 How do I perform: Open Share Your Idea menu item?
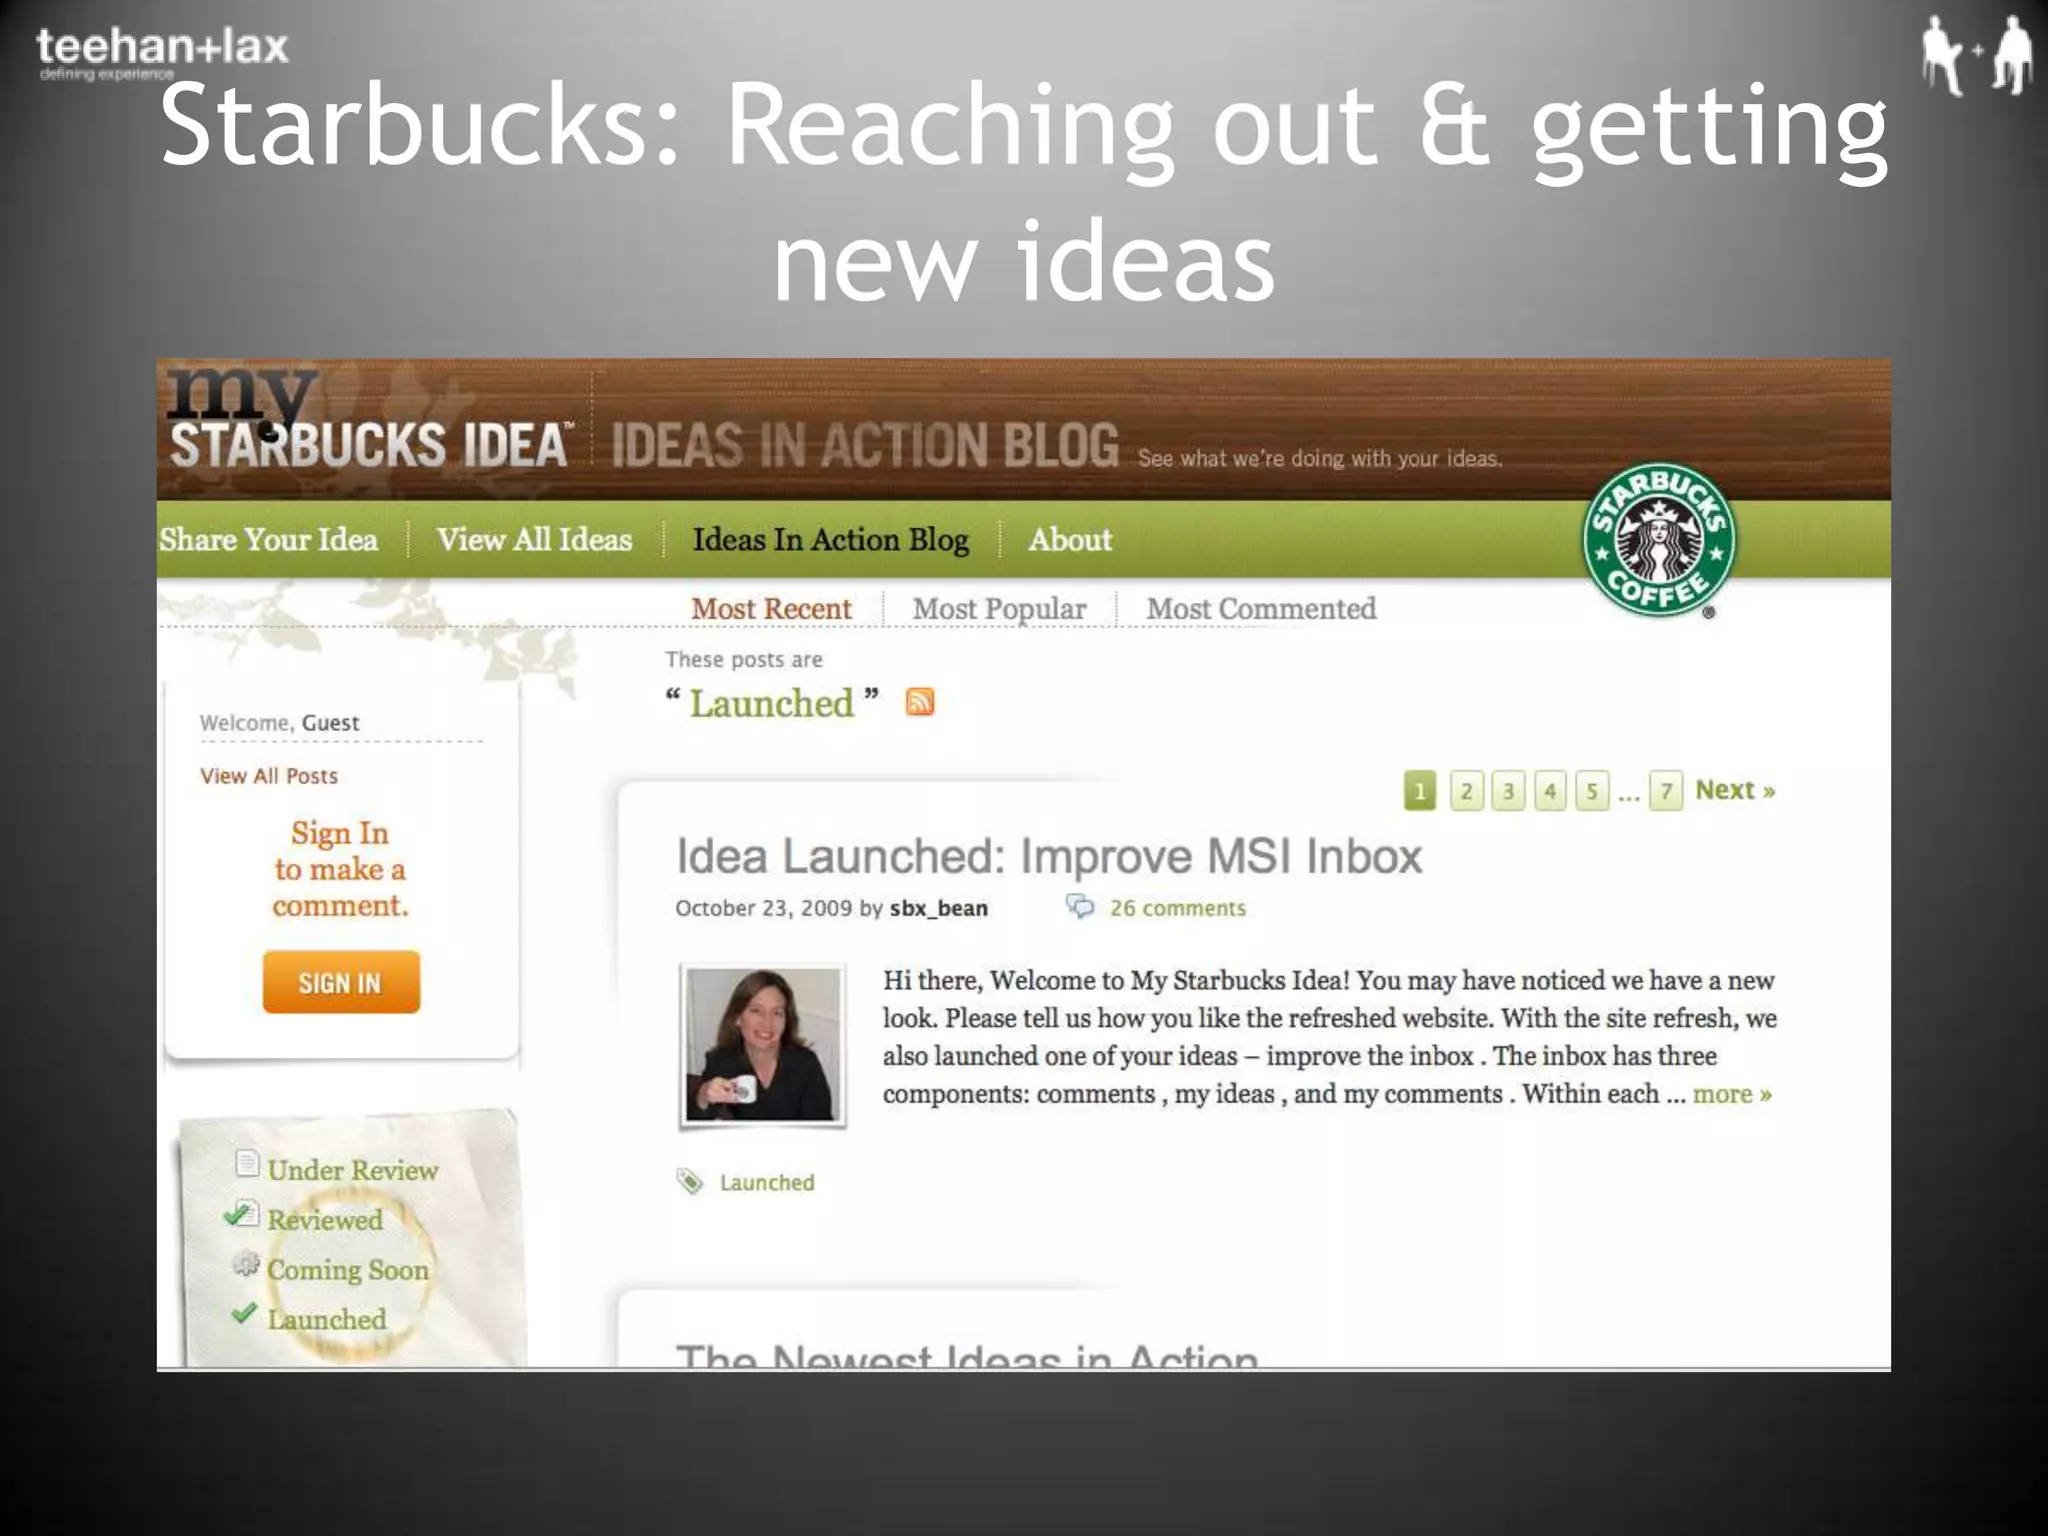pos(268,539)
